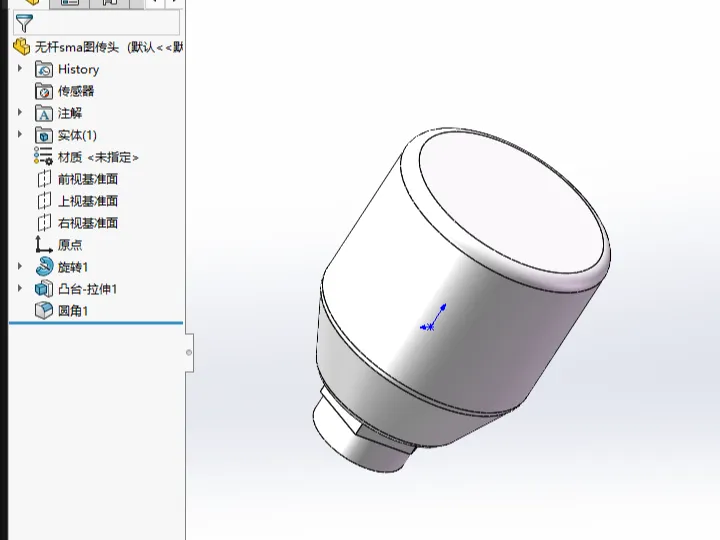Select the 实体(1) label
This screenshot has height=540, width=720.
click(77, 135)
